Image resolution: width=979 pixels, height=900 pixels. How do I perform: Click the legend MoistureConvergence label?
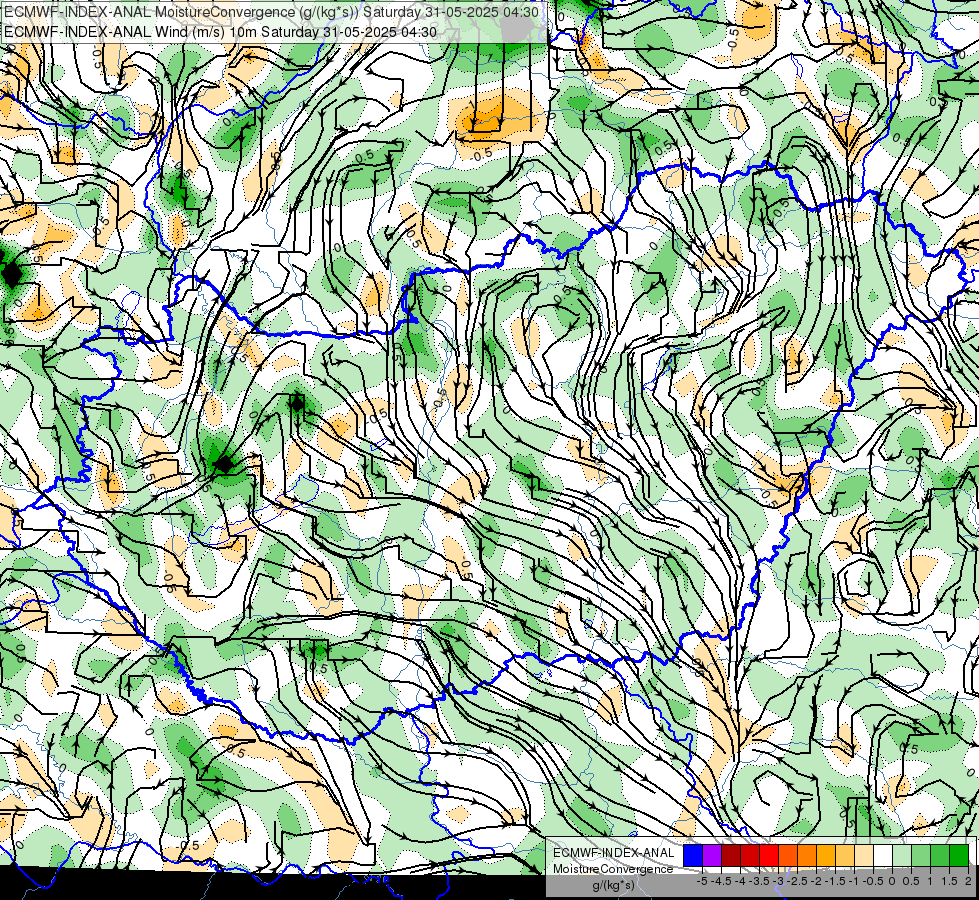(613, 869)
